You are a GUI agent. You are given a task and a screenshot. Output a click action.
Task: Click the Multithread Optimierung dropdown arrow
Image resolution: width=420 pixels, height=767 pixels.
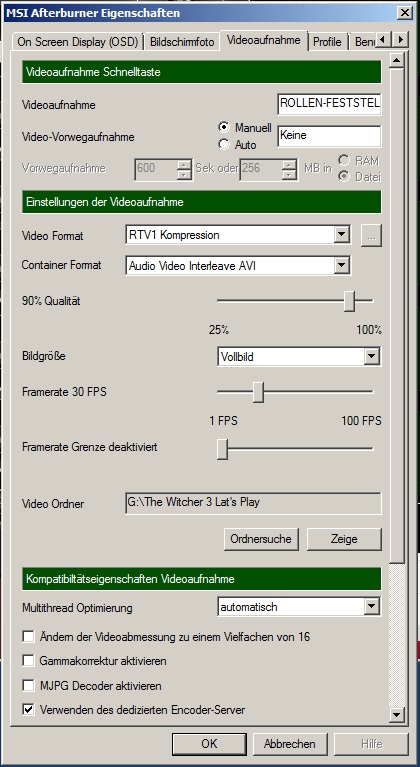point(373,607)
